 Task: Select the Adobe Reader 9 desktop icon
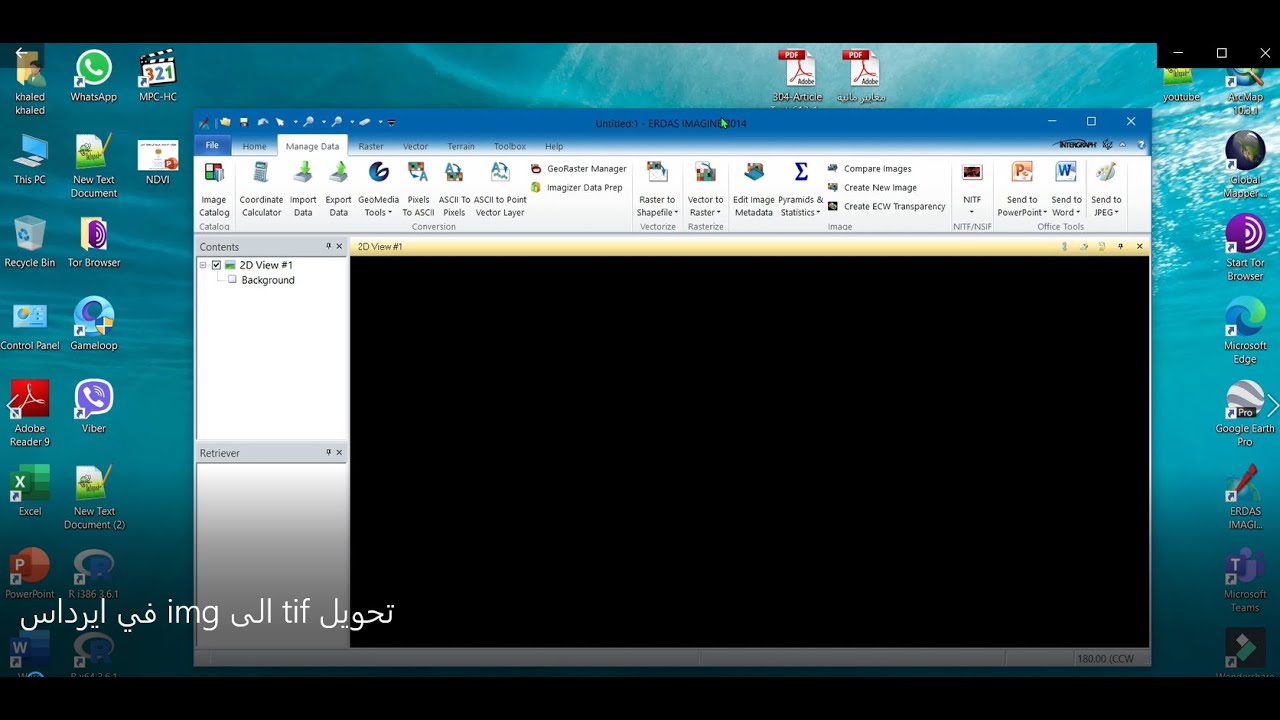(x=30, y=414)
